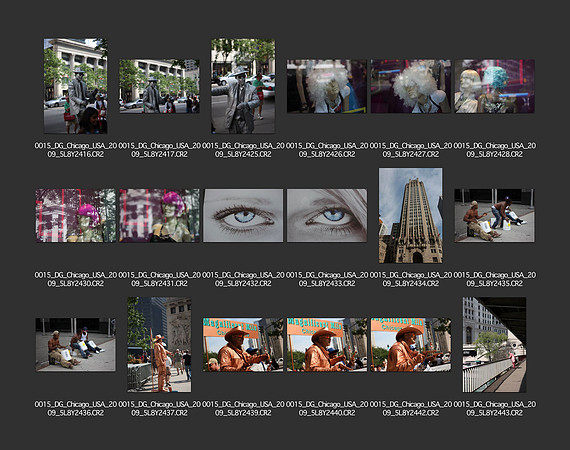Select filename label ending 5L8Y2431.CR2
The image size is (570, 450).
coord(160,279)
